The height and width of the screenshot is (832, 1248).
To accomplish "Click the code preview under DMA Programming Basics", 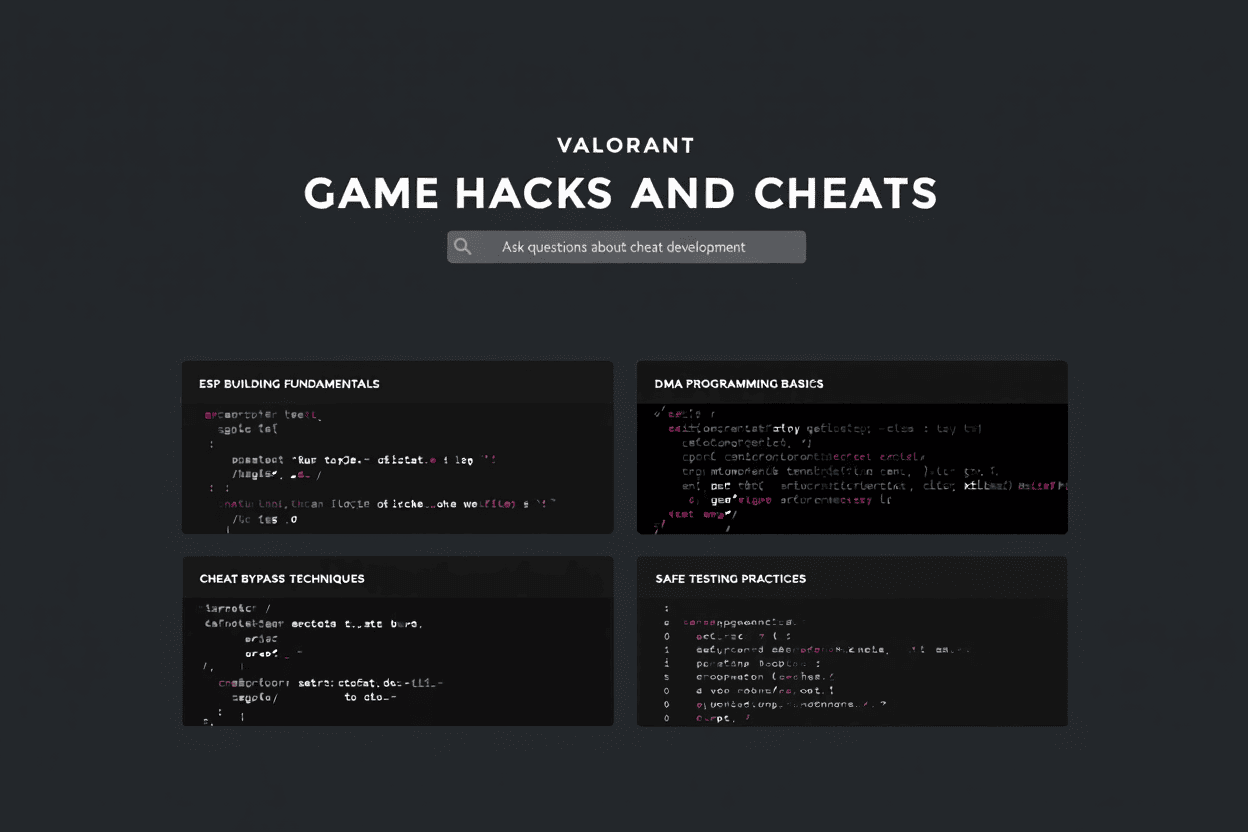I will tap(852, 468).
